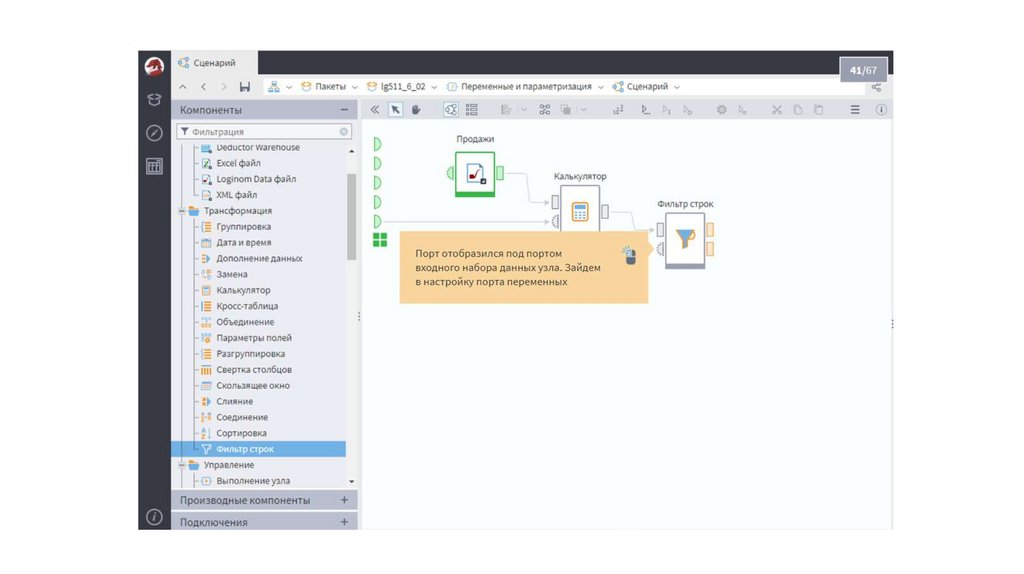This screenshot has width=1024, height=574.
Task: Click the scissors cut icon
Action: point(776,110)
